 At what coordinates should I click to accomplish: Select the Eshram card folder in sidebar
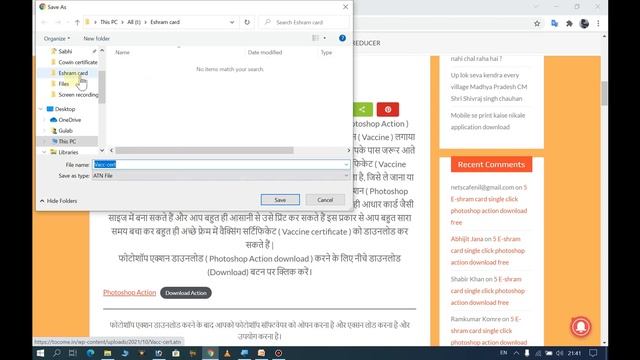click(x=73, y=73)
